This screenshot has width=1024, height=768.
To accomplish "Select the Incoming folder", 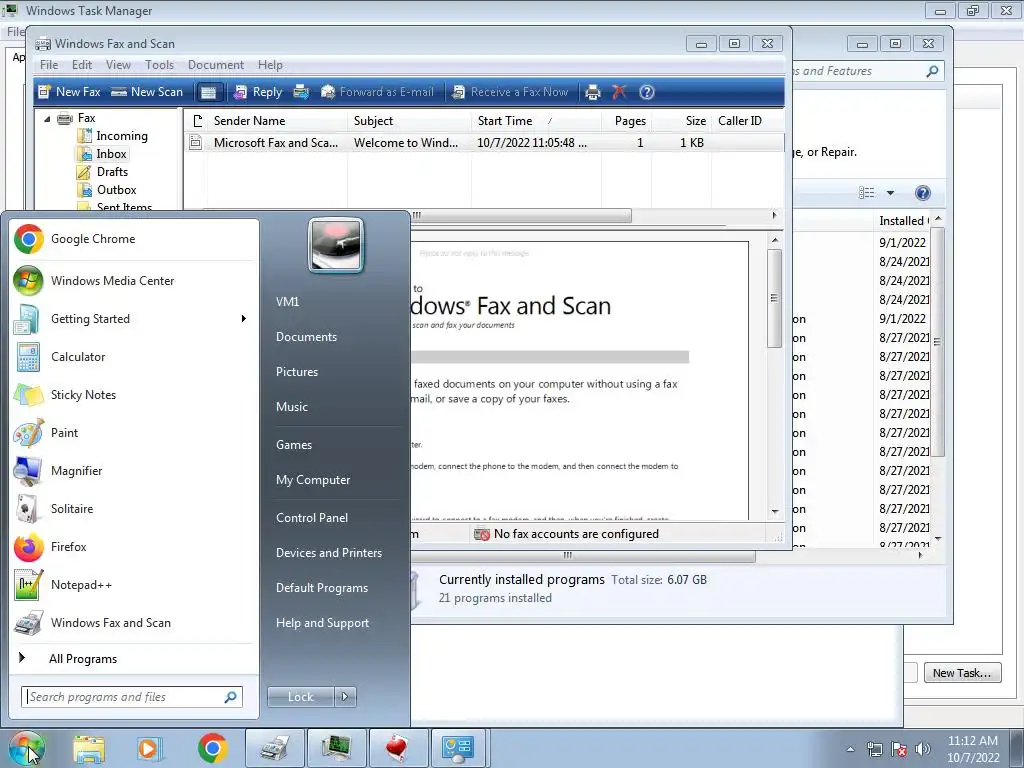I will pyautogui.click(x=112, y=136).
